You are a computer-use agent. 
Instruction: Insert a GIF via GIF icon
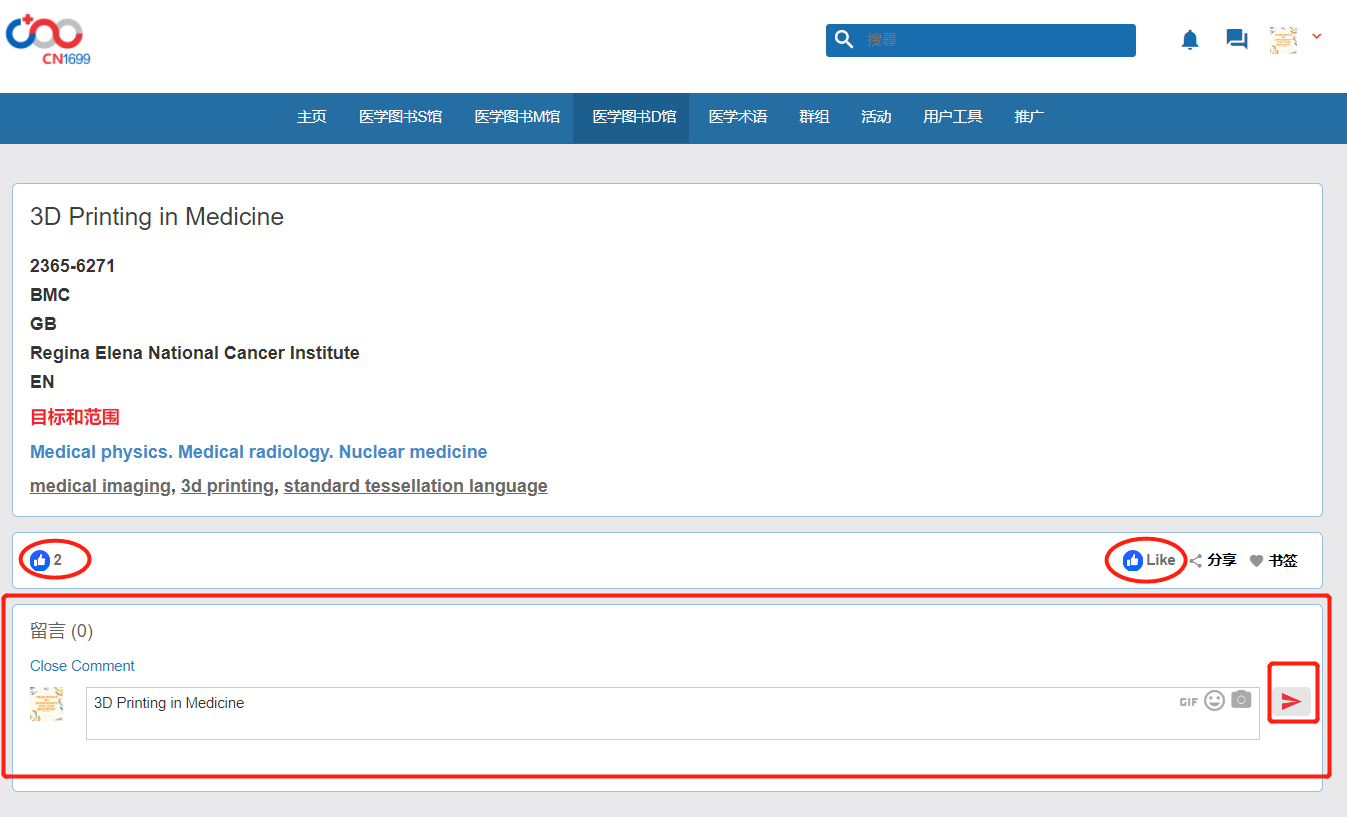coord(1188,702)
